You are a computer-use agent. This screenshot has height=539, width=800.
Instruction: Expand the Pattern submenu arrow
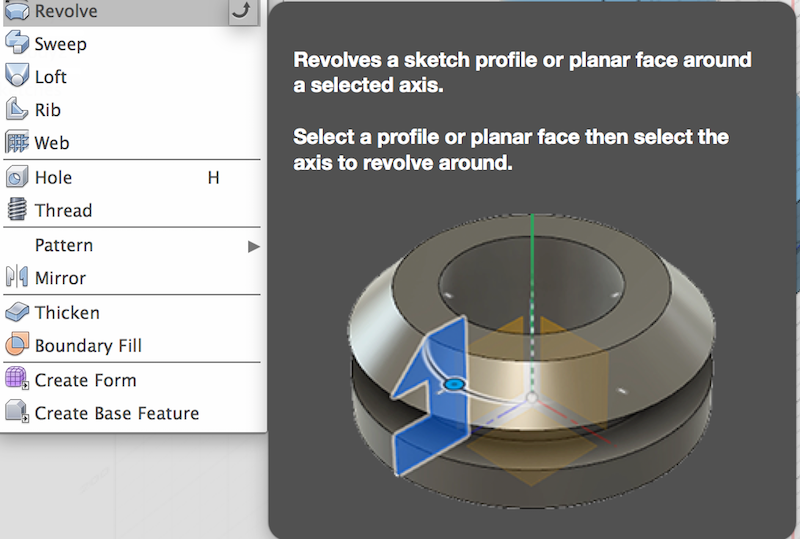click(x=254, y=247)
